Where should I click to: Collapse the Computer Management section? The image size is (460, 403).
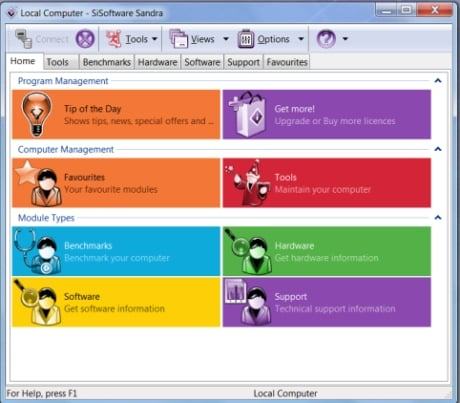coord(438,149)
